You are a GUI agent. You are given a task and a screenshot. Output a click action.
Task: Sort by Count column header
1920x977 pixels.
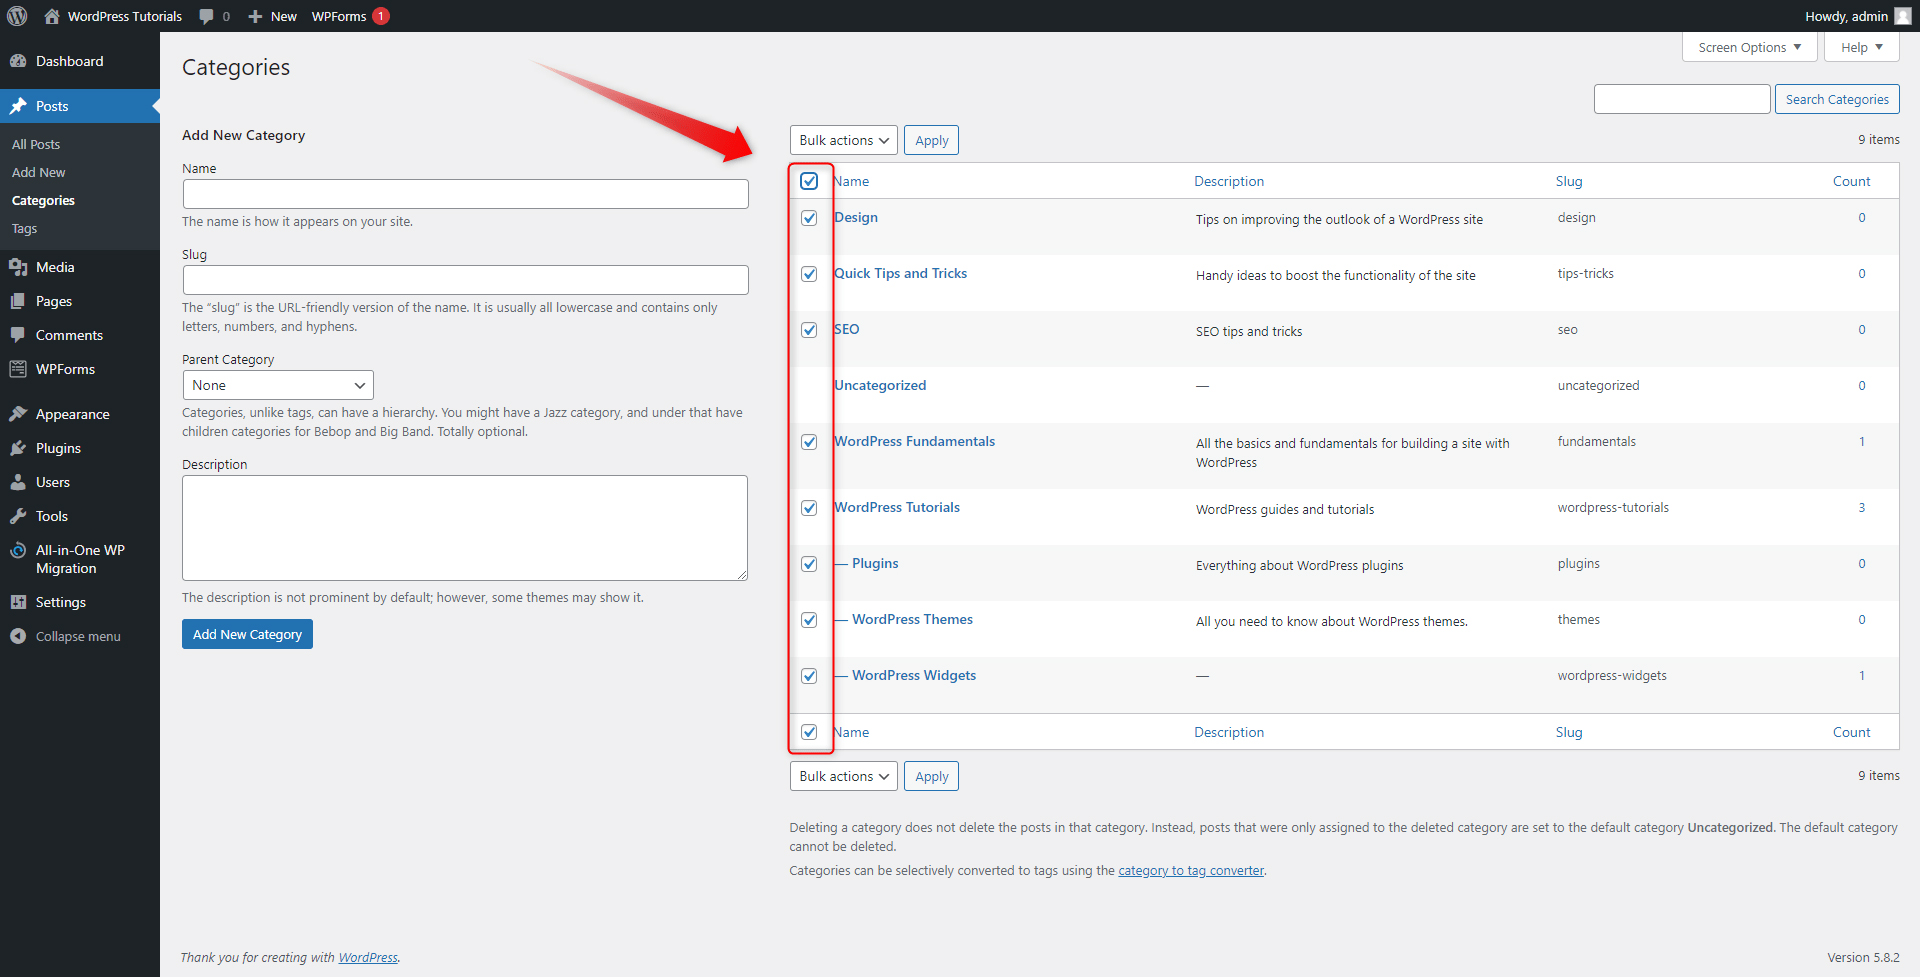[1851, 181]
